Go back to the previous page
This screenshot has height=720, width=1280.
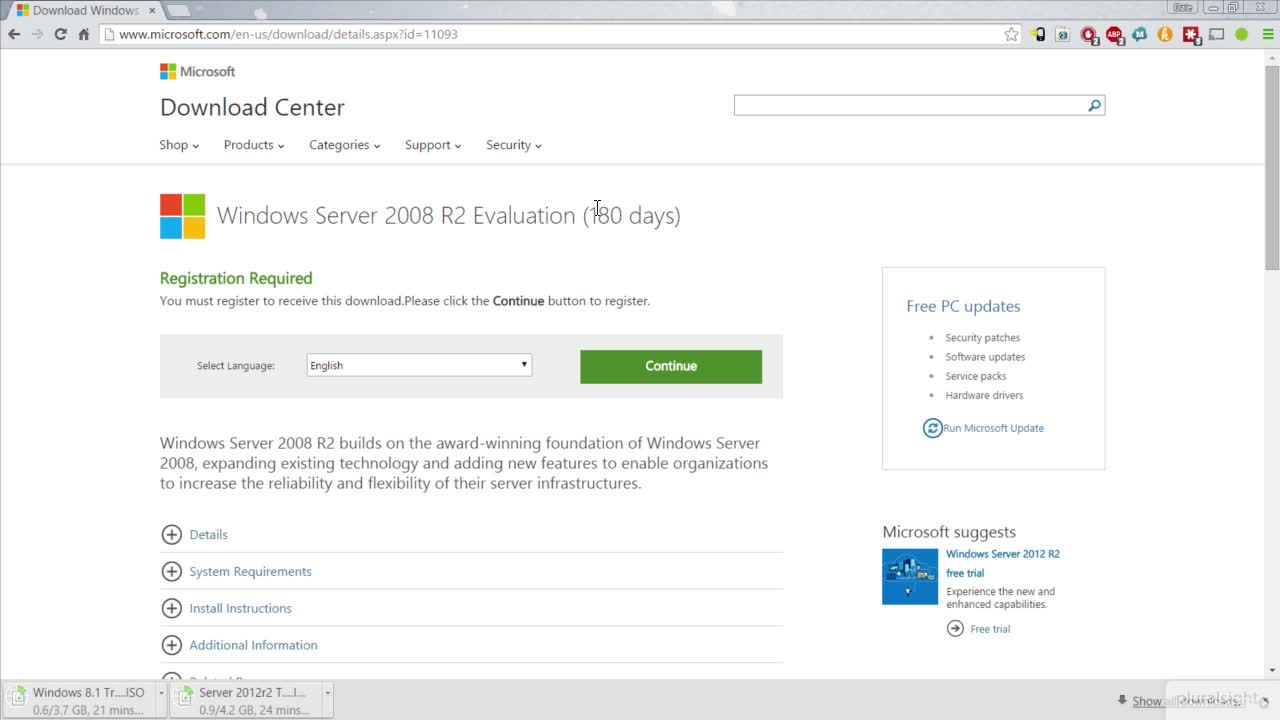pyautogui.click(x=14, y=34)
